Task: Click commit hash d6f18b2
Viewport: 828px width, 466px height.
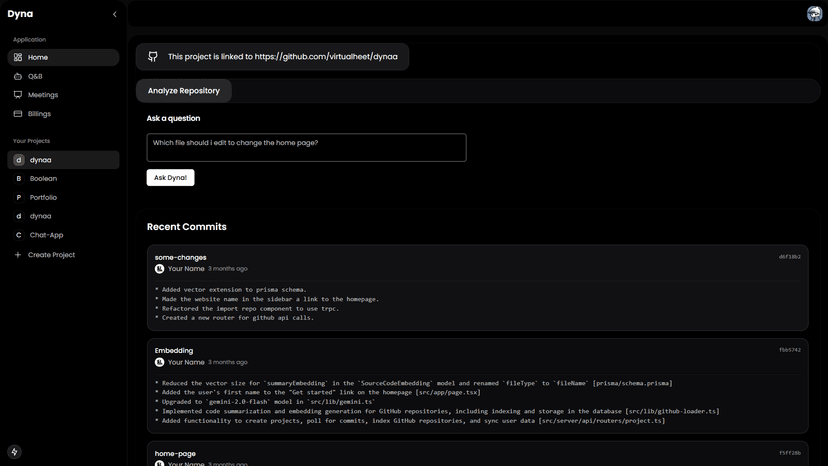Action: tap(789, 257)
